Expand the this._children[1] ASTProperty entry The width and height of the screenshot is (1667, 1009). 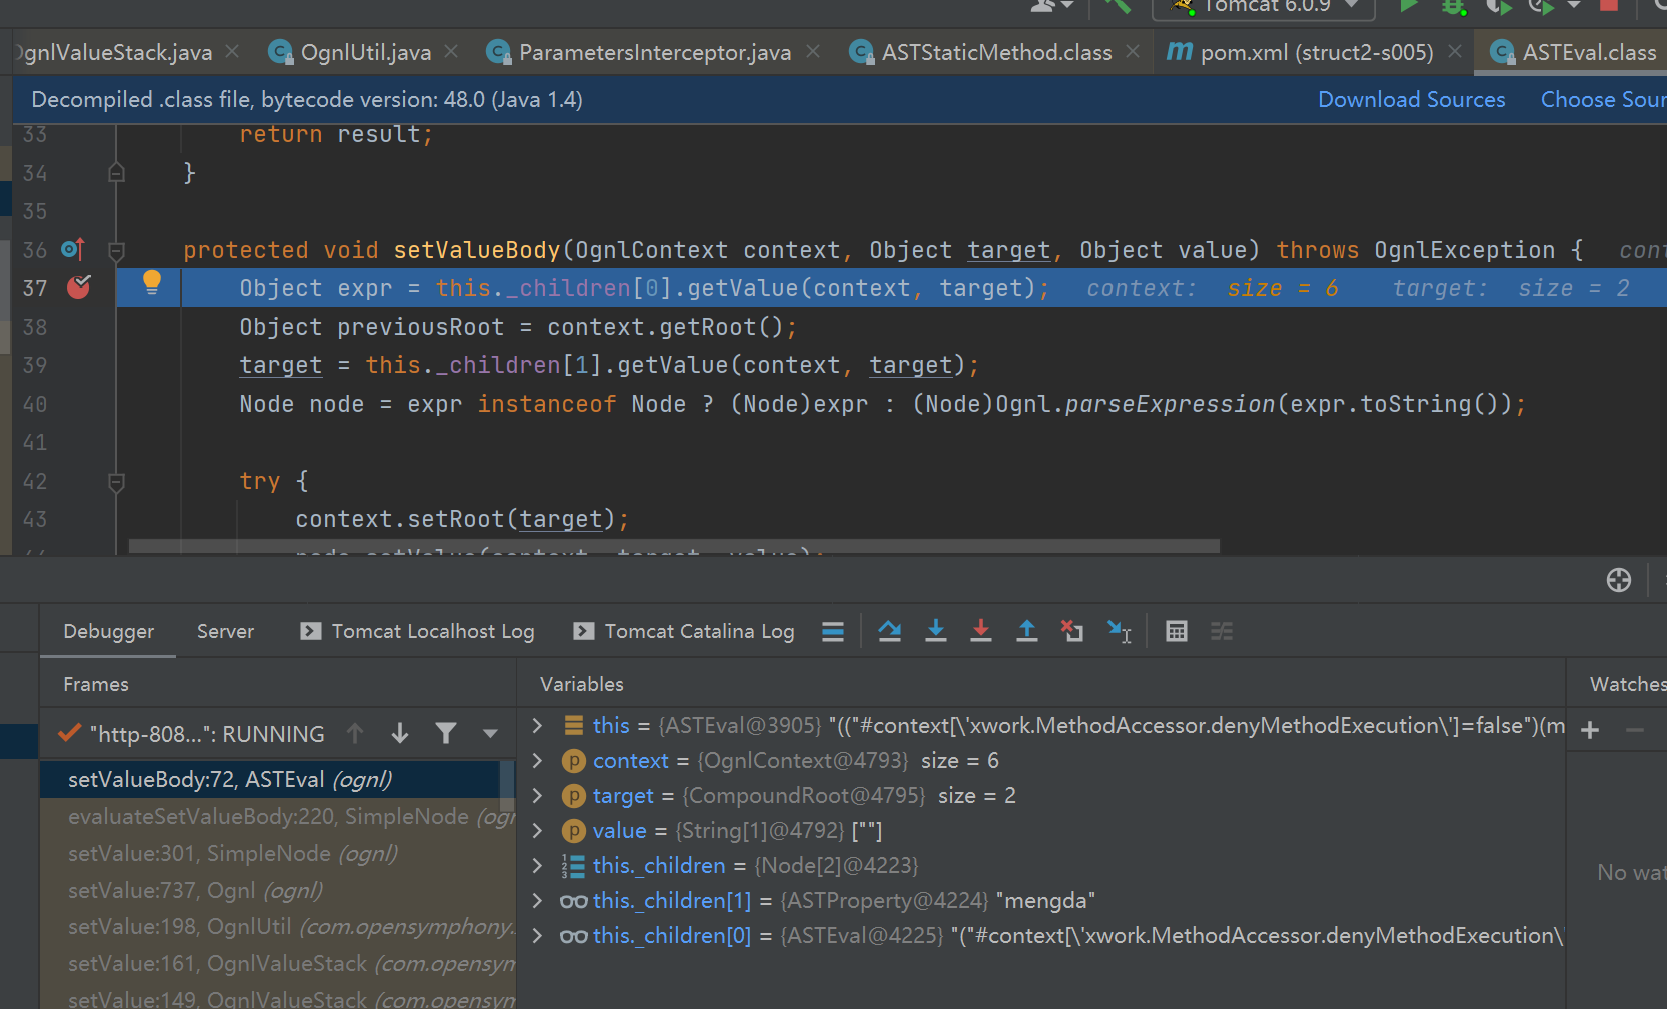tap(538, 900)
